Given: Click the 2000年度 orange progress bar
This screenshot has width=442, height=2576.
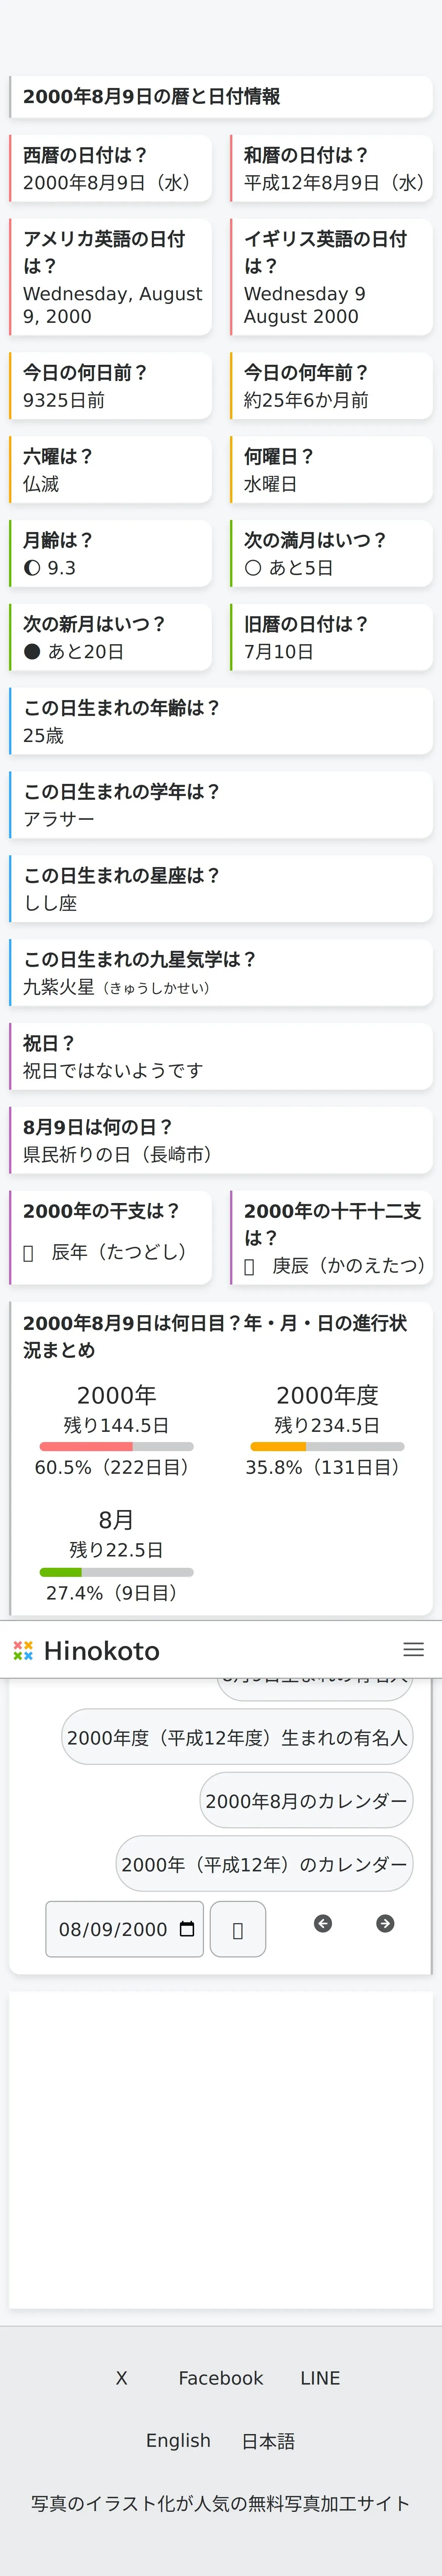Looking at the screenshot, I should (x=327, y=1446).
